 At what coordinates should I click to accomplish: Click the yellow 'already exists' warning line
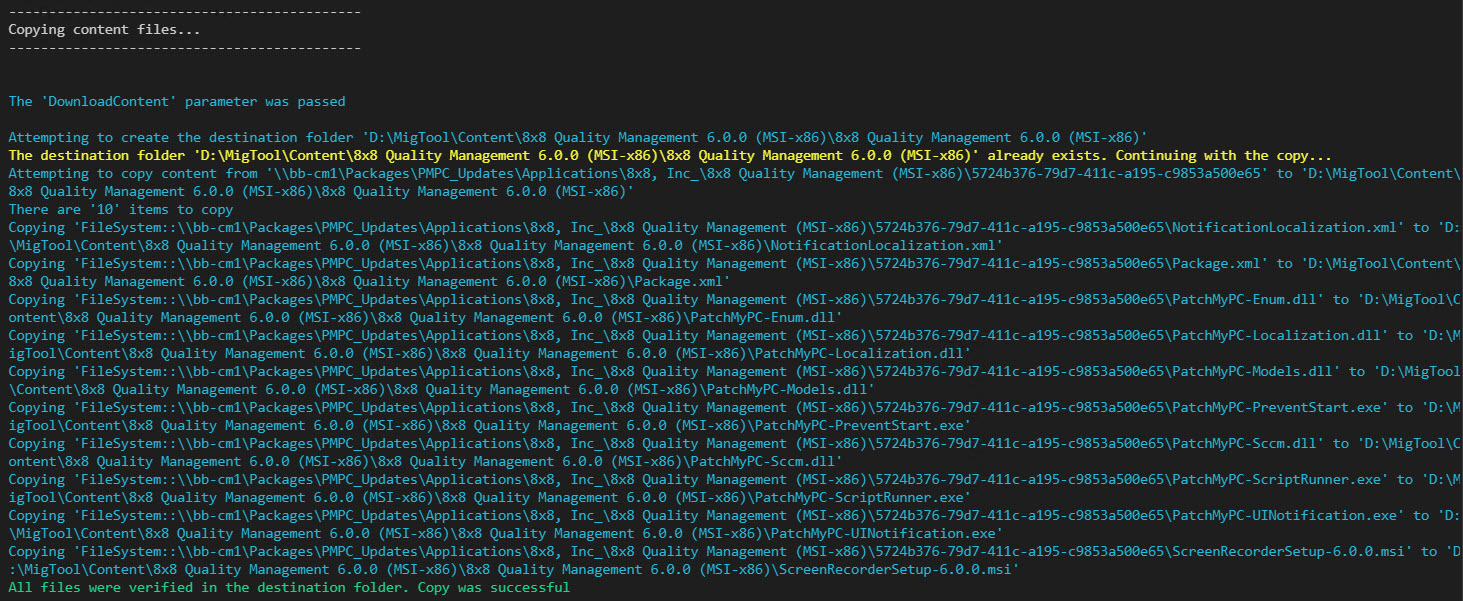tap(670, 156)
